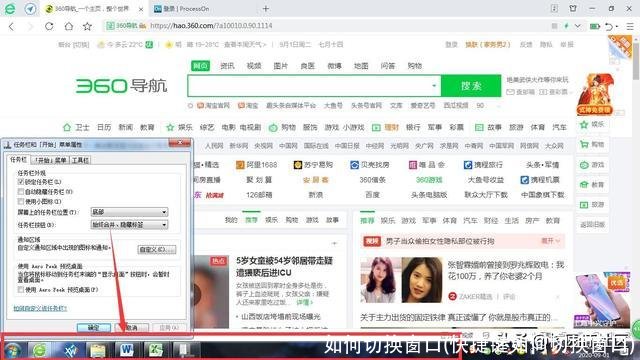The width and height of the screenshot is (640, 360).
Task: Open the taskbar customization help link
Action: pyautogui.click(x=40, y=308)
